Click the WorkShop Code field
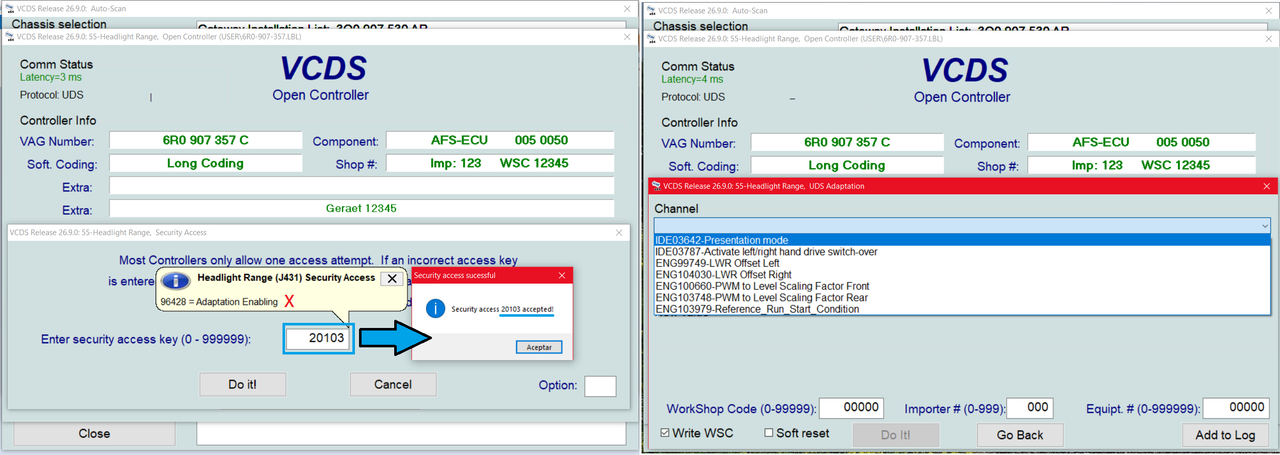The image size is (1280, 455). (852, 408)
